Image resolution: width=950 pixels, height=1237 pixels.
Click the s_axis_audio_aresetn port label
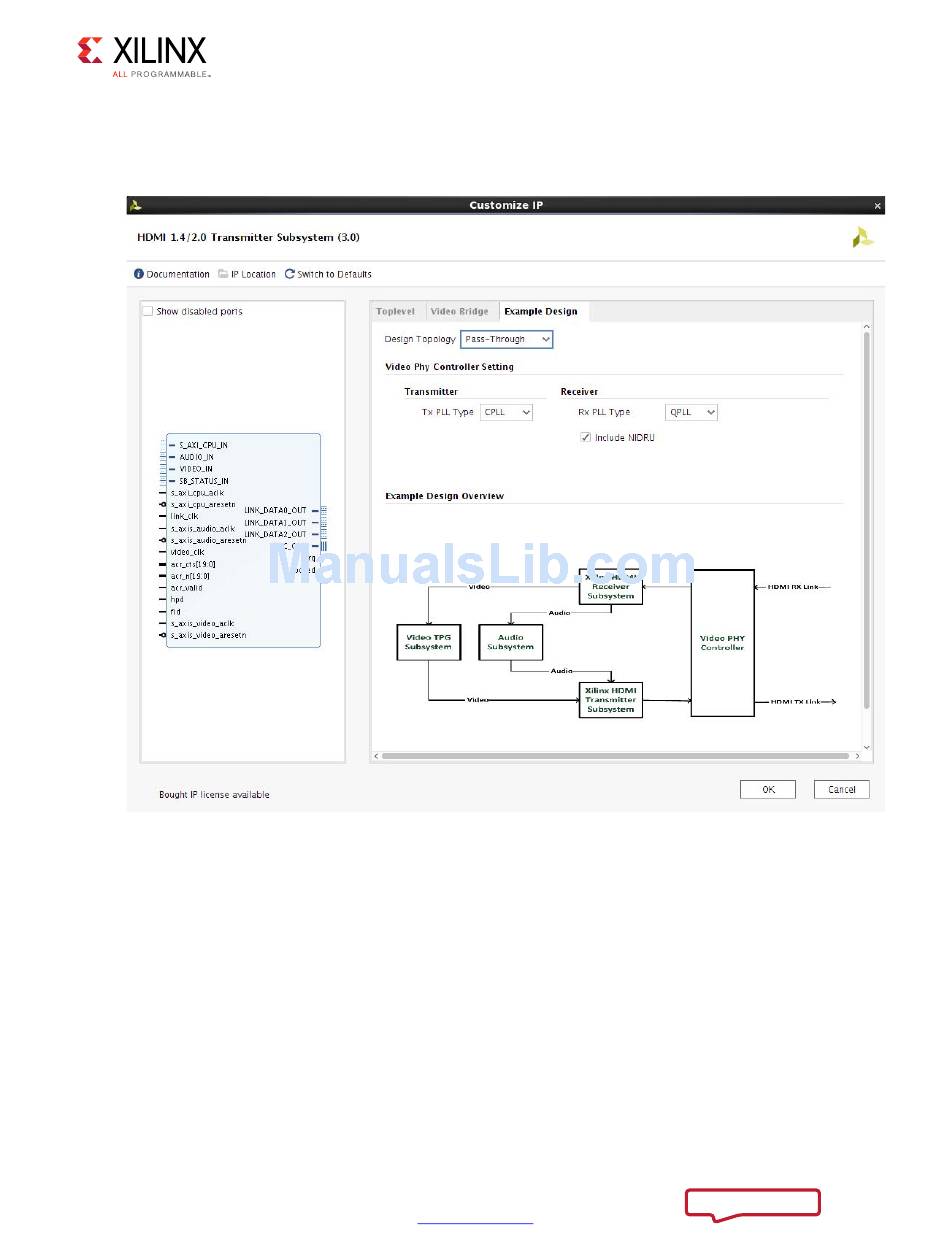tap(209, 540)
